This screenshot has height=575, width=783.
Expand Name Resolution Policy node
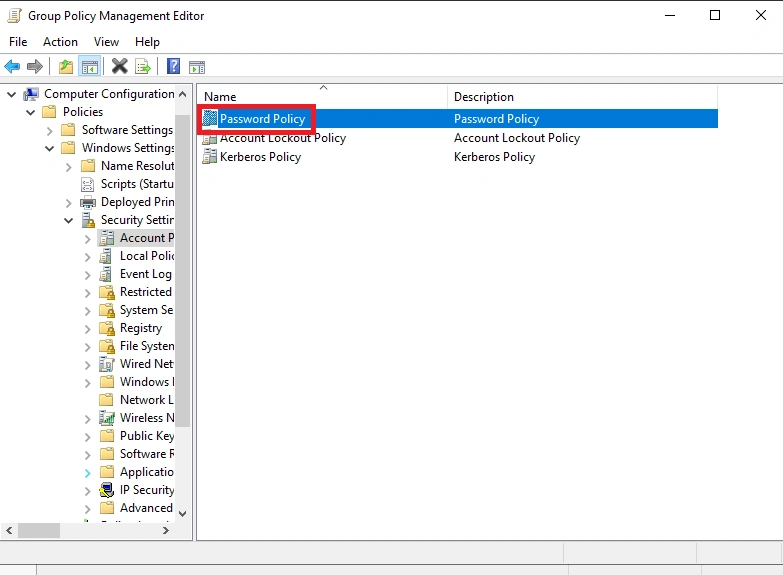click(x=68, y=166)
